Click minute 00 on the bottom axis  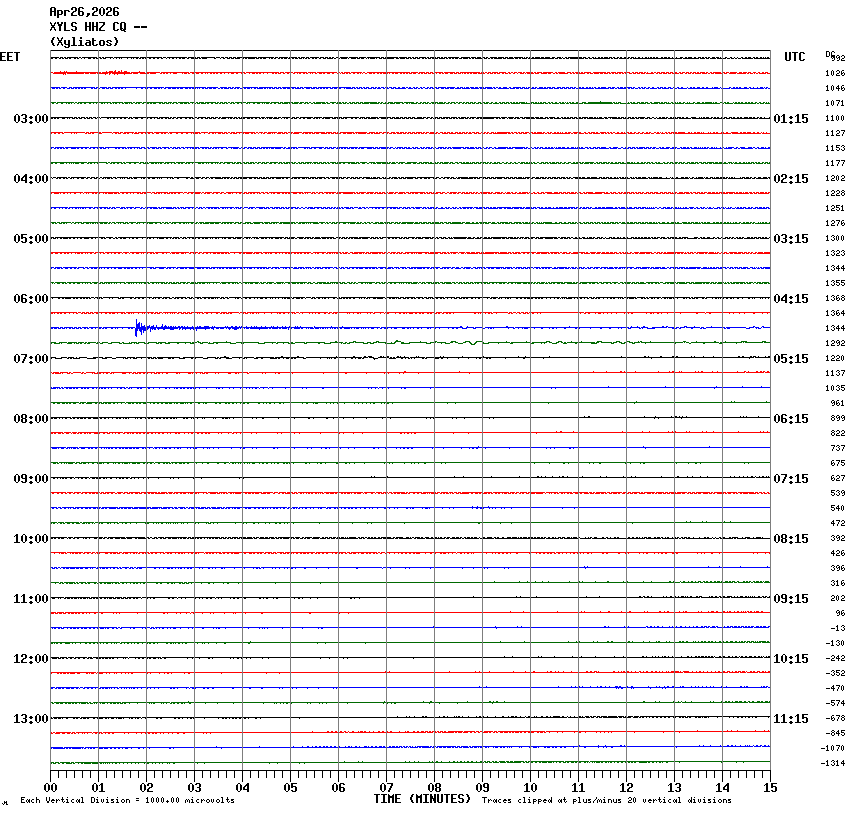[x=51, y=787]
